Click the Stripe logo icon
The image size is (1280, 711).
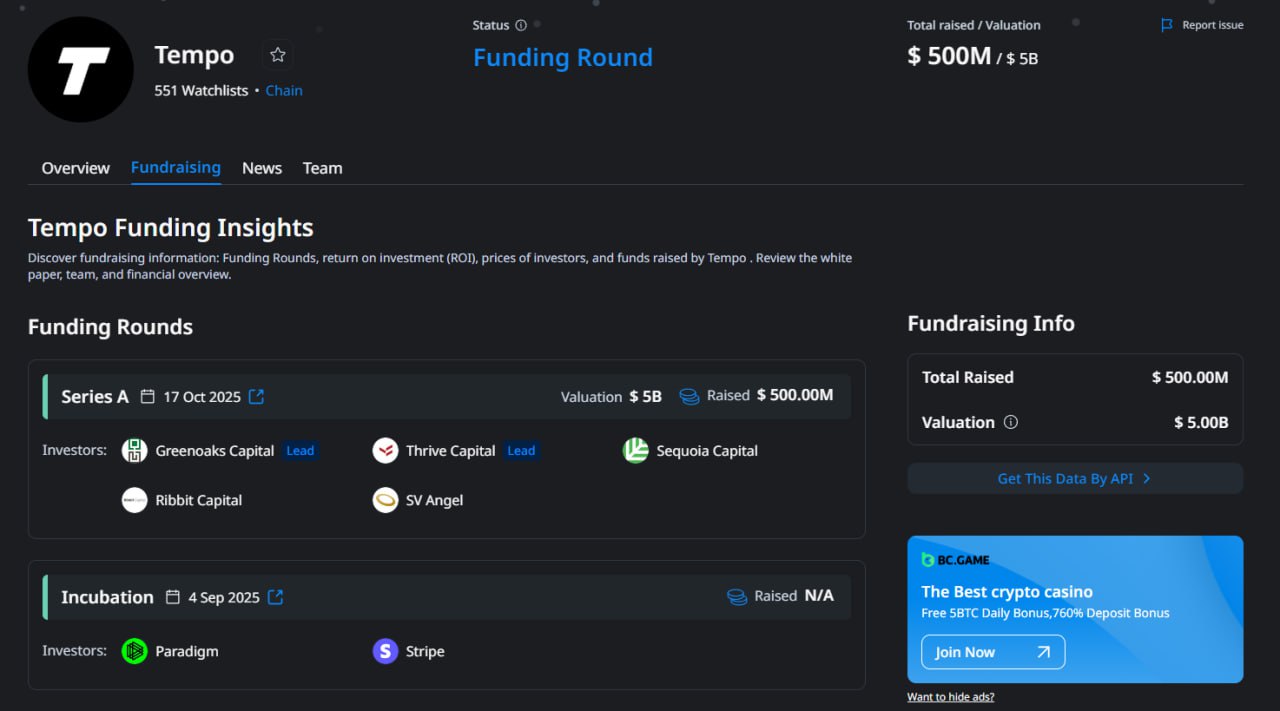point(385,651)
